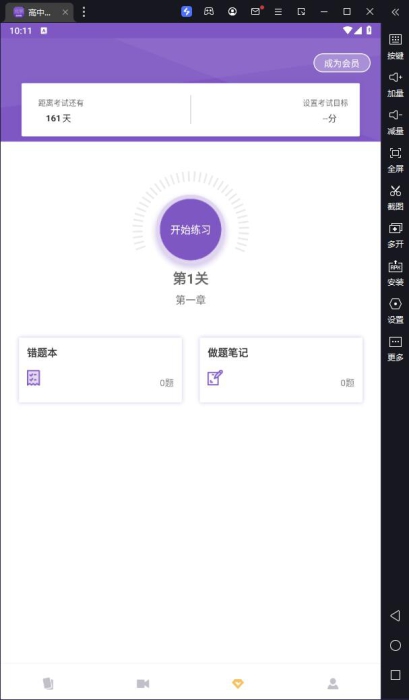Open the mail messages icon with red dot
Screen dimensions: 409x700
point(256,11)
